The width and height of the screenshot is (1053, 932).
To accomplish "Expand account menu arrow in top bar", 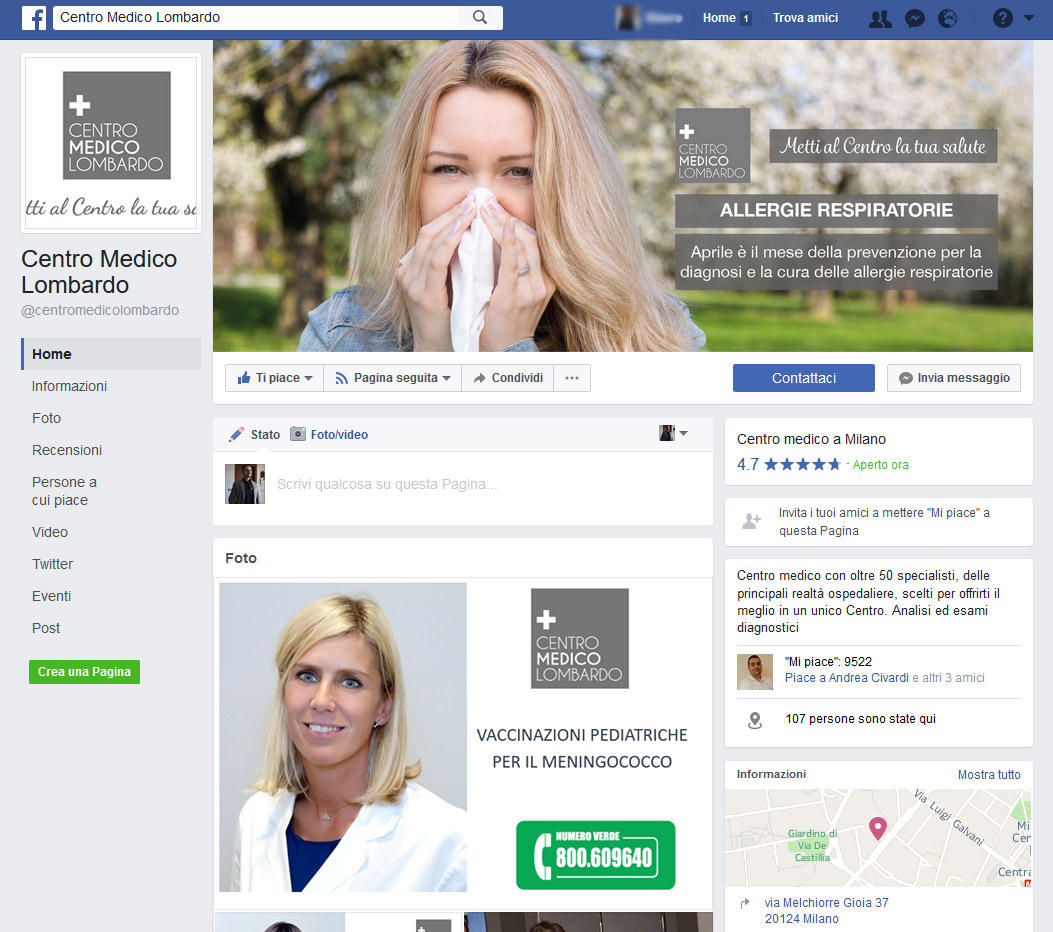I will 1029,18.
